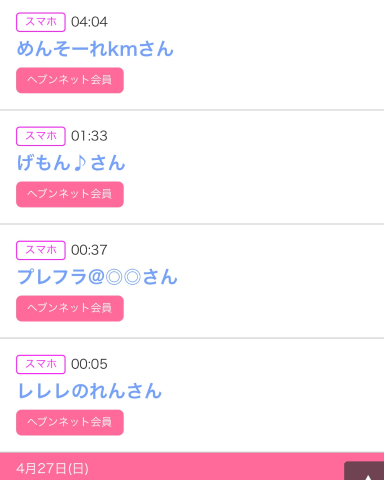Open めんそーれkmさん profile link
The image size is (384, 480).
[x=95, y=49]
